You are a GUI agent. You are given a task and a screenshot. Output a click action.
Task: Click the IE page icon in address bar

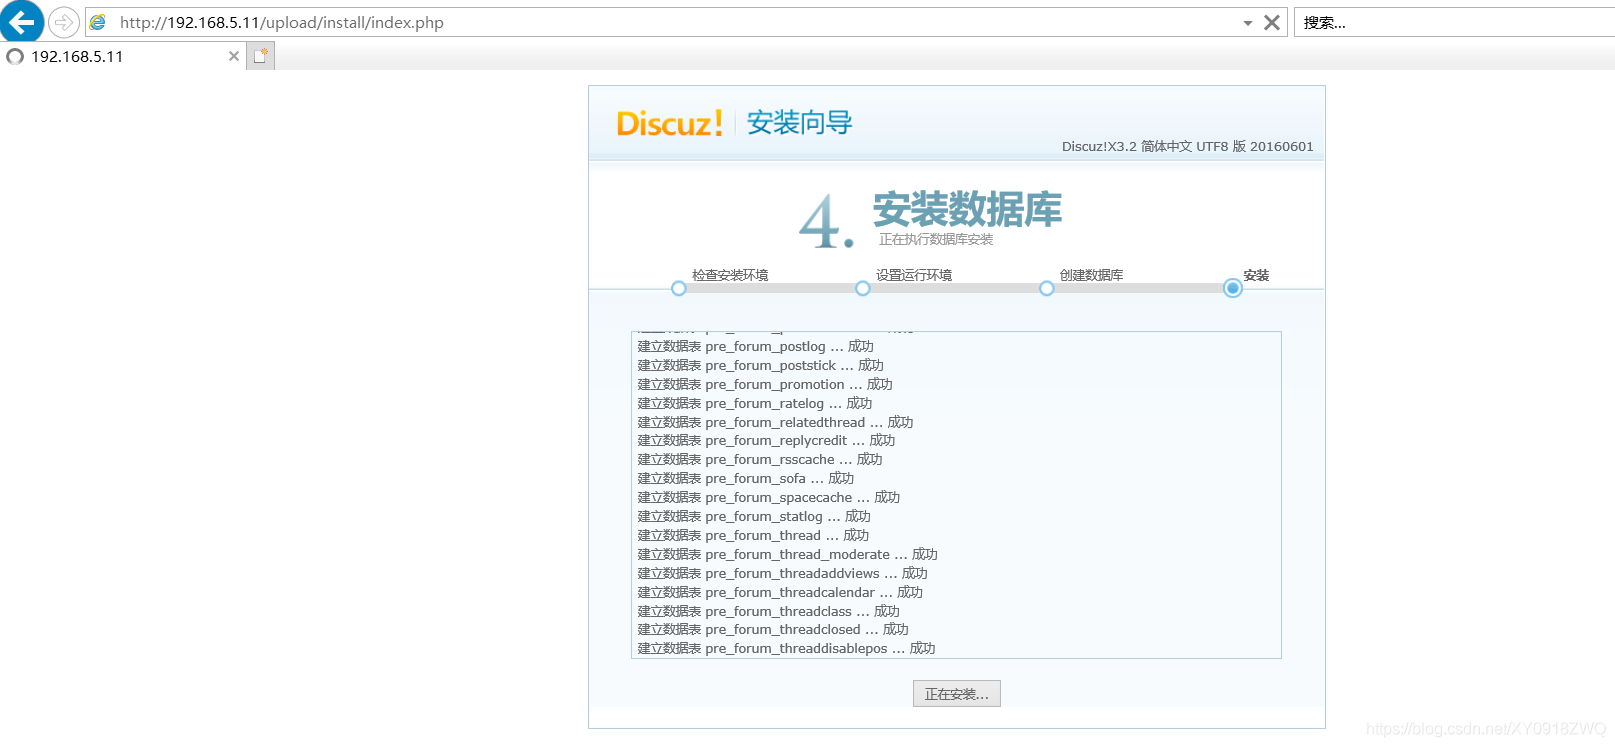coord(98,22)
